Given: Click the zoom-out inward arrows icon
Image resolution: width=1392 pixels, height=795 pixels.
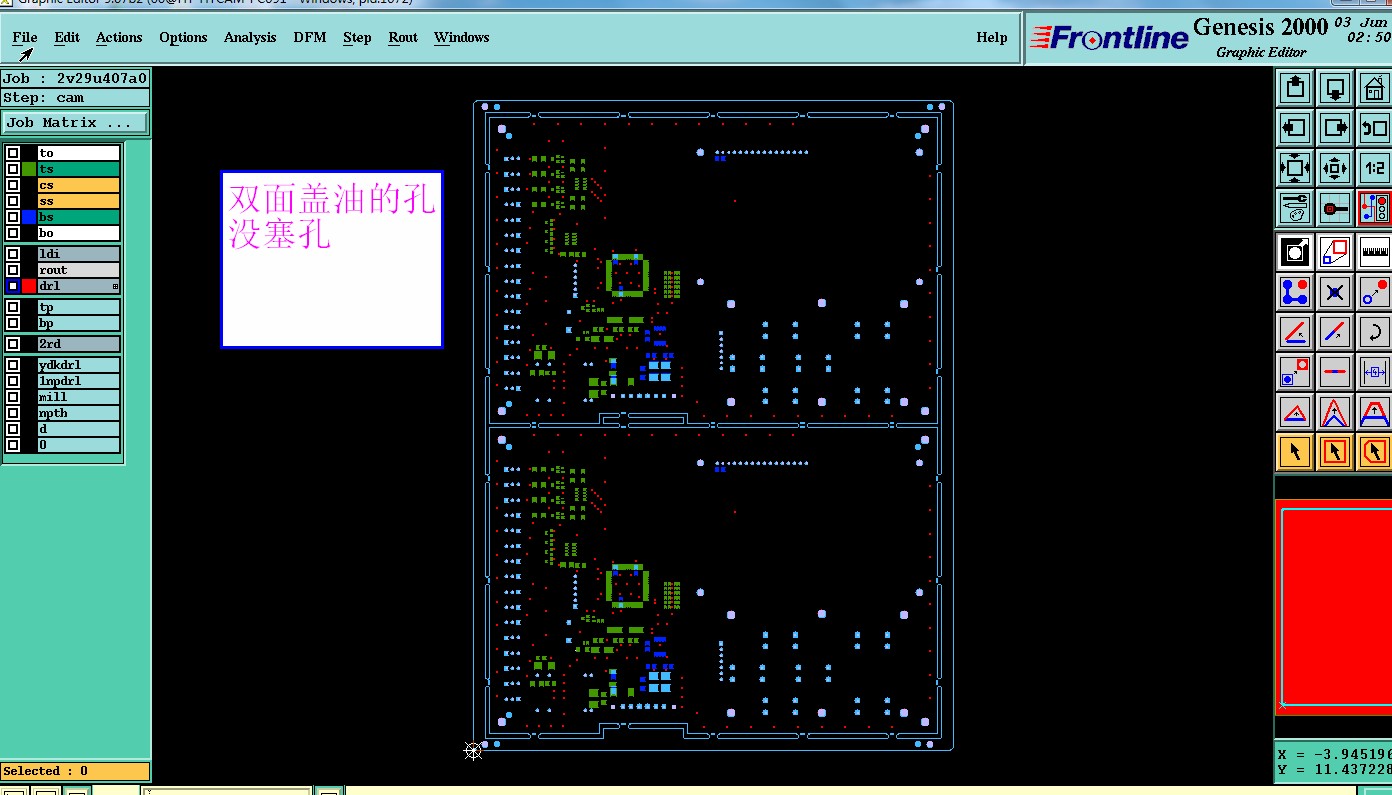Looking at the screenshot, I should (1335, 168).
